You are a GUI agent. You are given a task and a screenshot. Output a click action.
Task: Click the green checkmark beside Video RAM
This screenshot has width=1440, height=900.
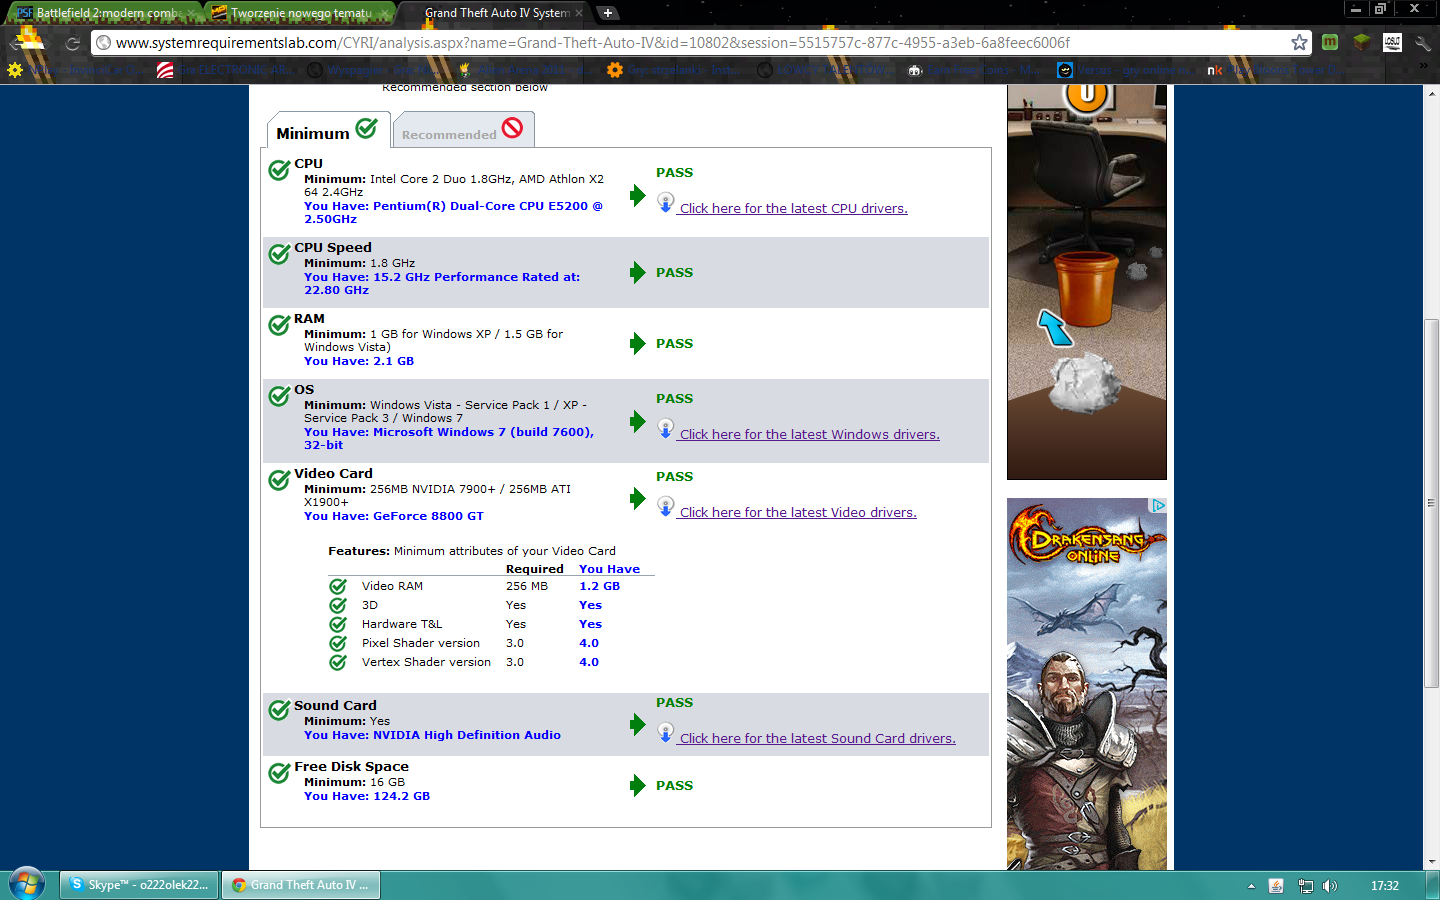point(338,586)
